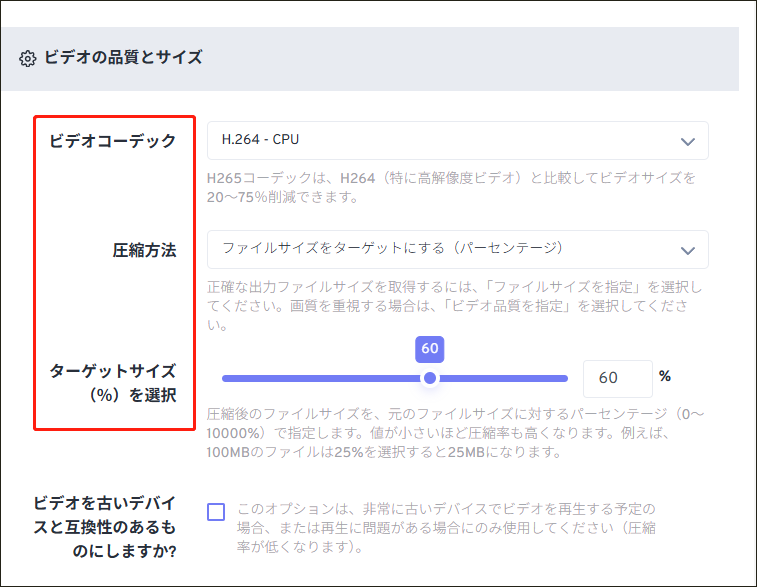Click the 圧縮後のファイルサイズ explanation text
Viewport: 757px width, 587px height.
(x=455, y=433)
